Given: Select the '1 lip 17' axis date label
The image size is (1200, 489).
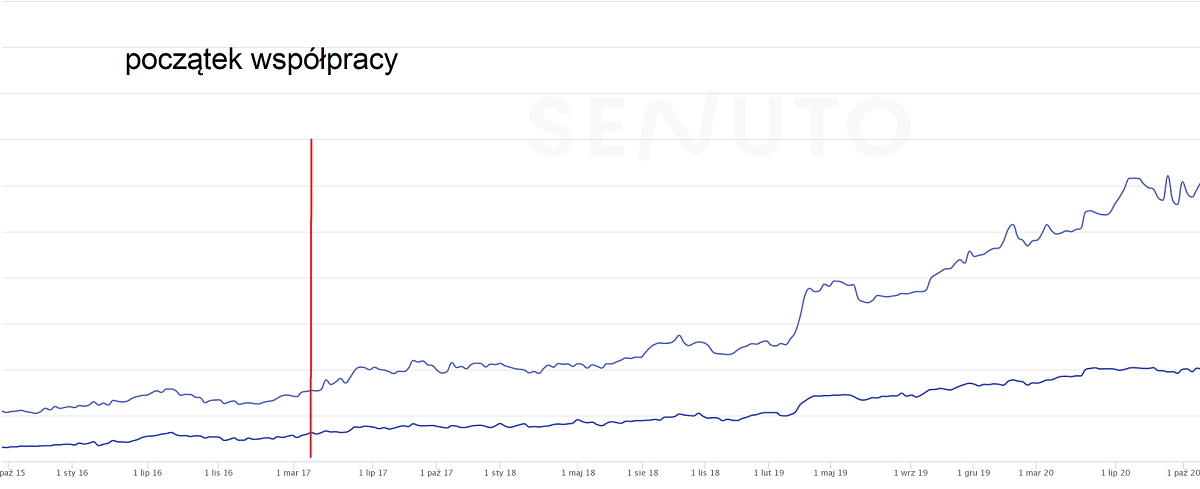Looking at the screenshot, I should pyautogui.click(x=372, y=473).
